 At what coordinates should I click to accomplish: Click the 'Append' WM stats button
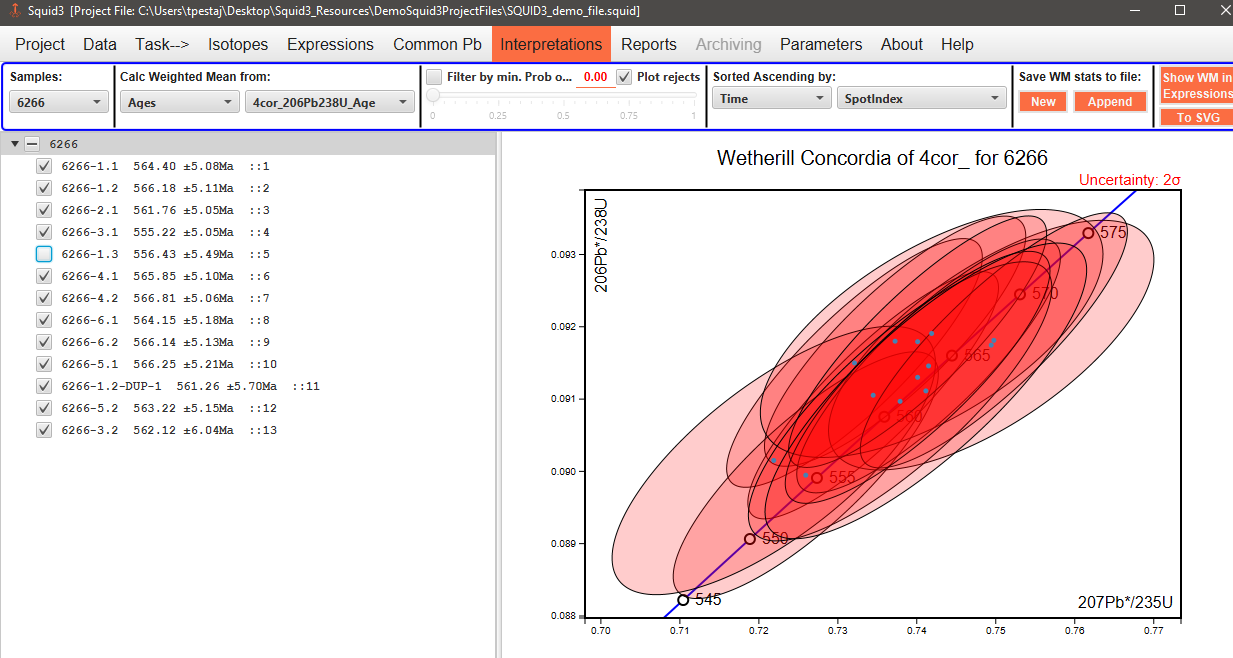tap(1110, 101)
